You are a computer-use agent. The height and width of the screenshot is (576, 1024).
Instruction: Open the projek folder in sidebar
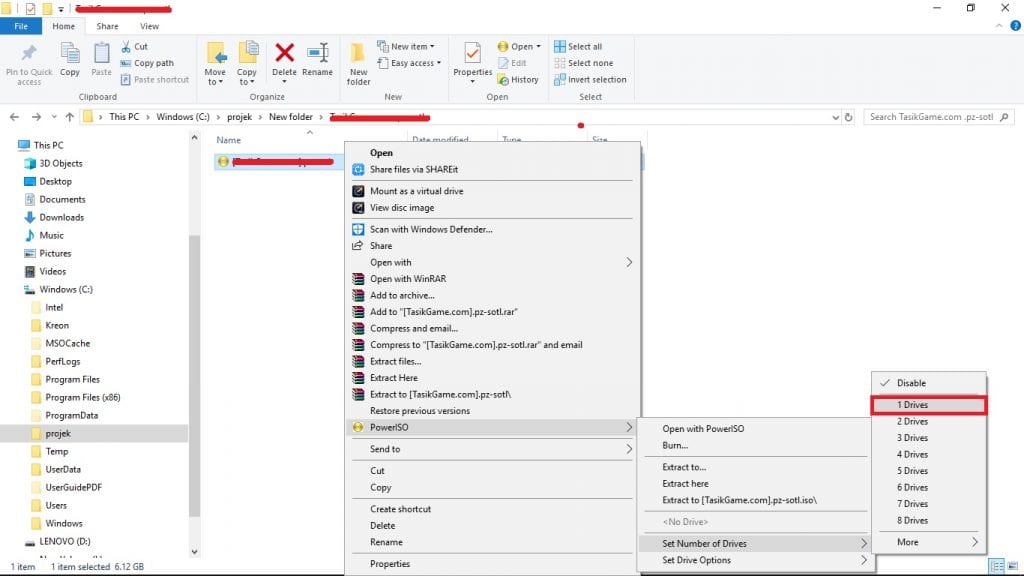[x=58, y=433]
